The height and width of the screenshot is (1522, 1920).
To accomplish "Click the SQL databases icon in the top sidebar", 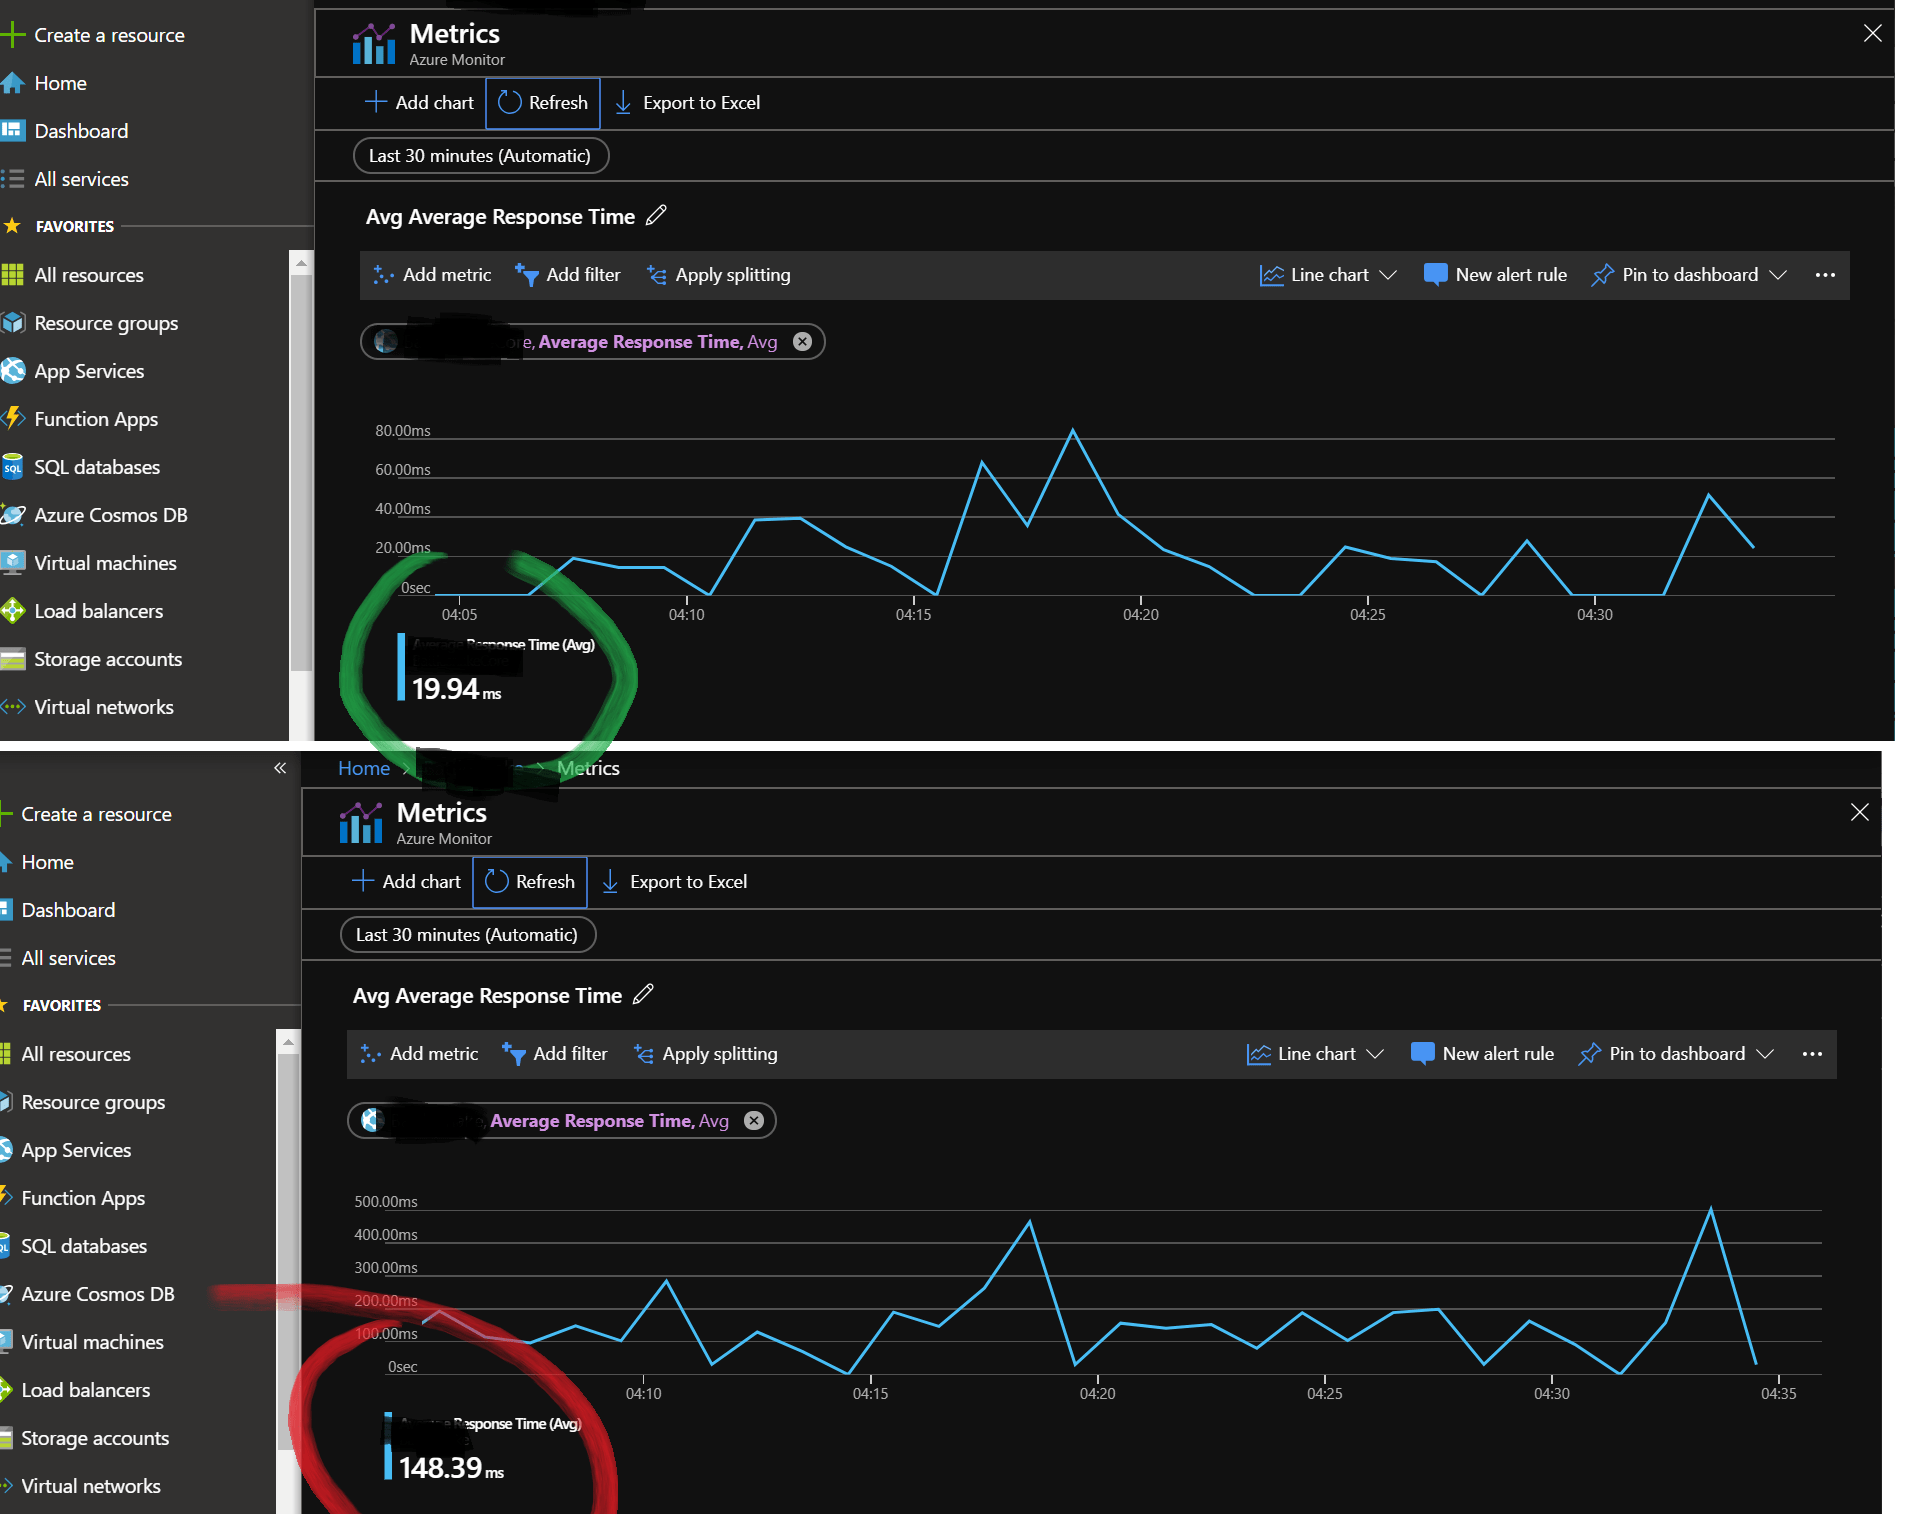I will pyautogui.click(x=13, y=467).
